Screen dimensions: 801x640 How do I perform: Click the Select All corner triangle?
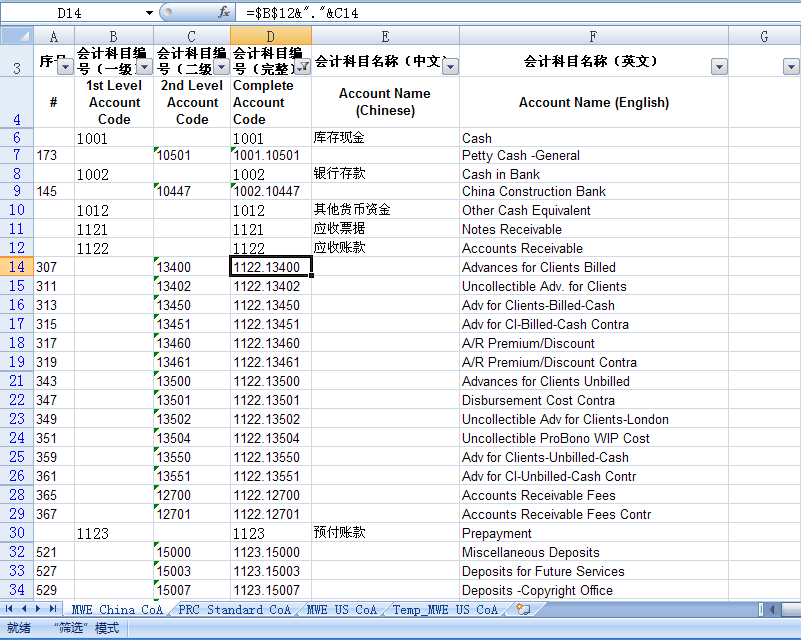pyautogui.click(x=16, y=35)
